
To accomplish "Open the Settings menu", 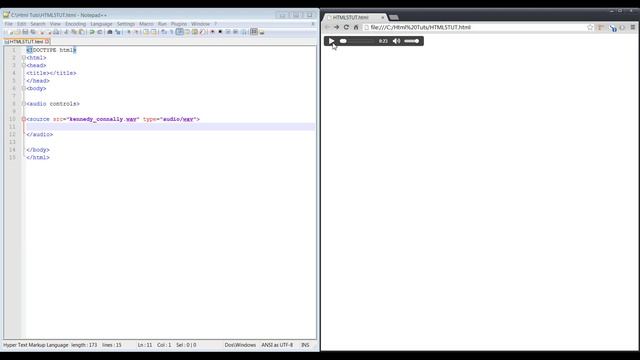I will (126, 24).
